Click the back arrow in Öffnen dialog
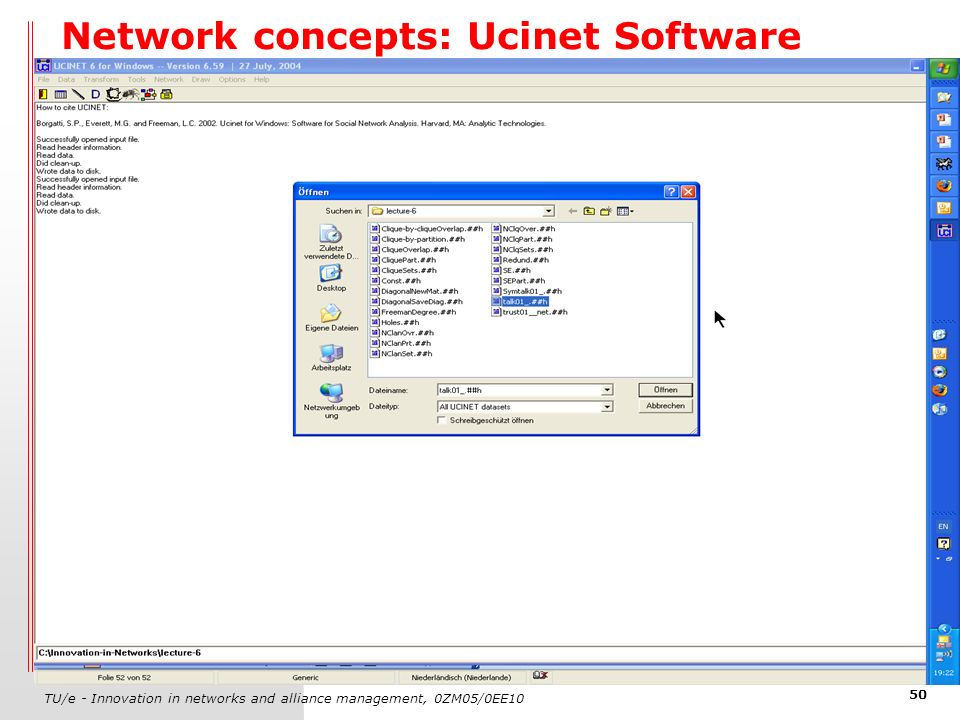Screen dimensions: 960x720 (x=572, y=211)
